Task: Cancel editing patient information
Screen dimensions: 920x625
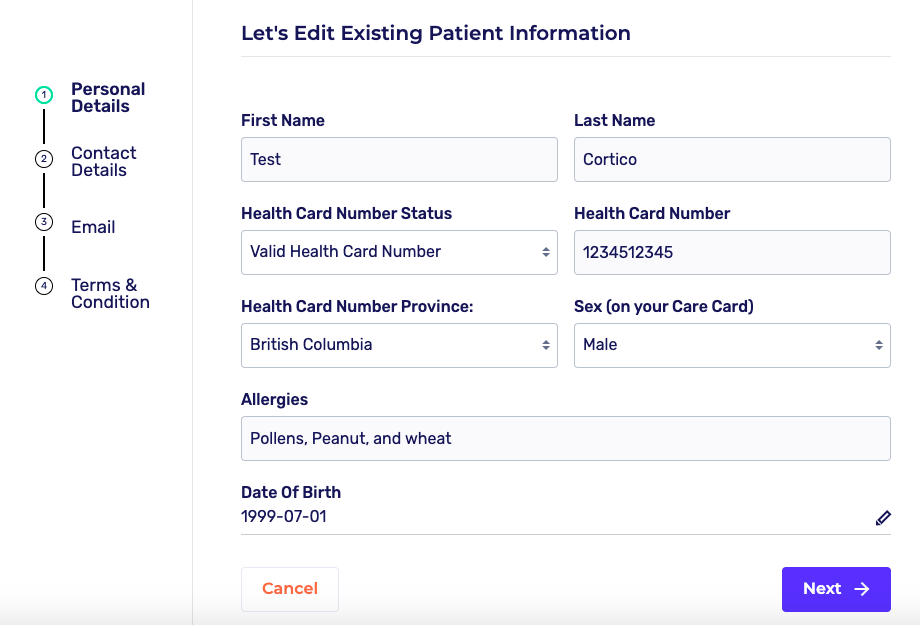Action: click(290, 589)
